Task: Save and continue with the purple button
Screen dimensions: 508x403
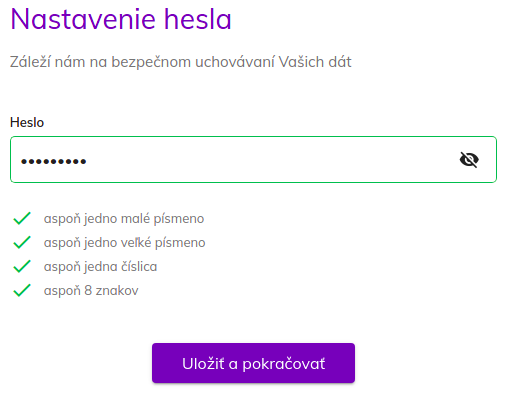Action: [x=253, y=363]
